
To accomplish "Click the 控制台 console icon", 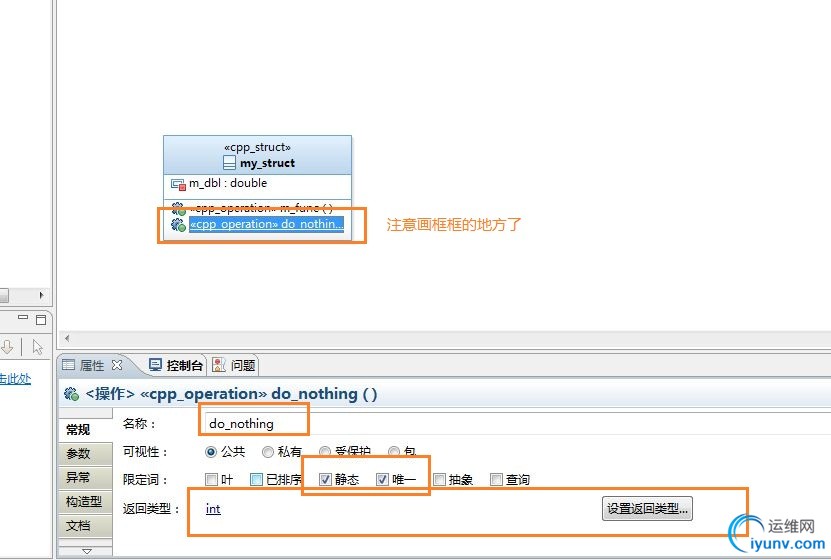I will click(155, 365).
